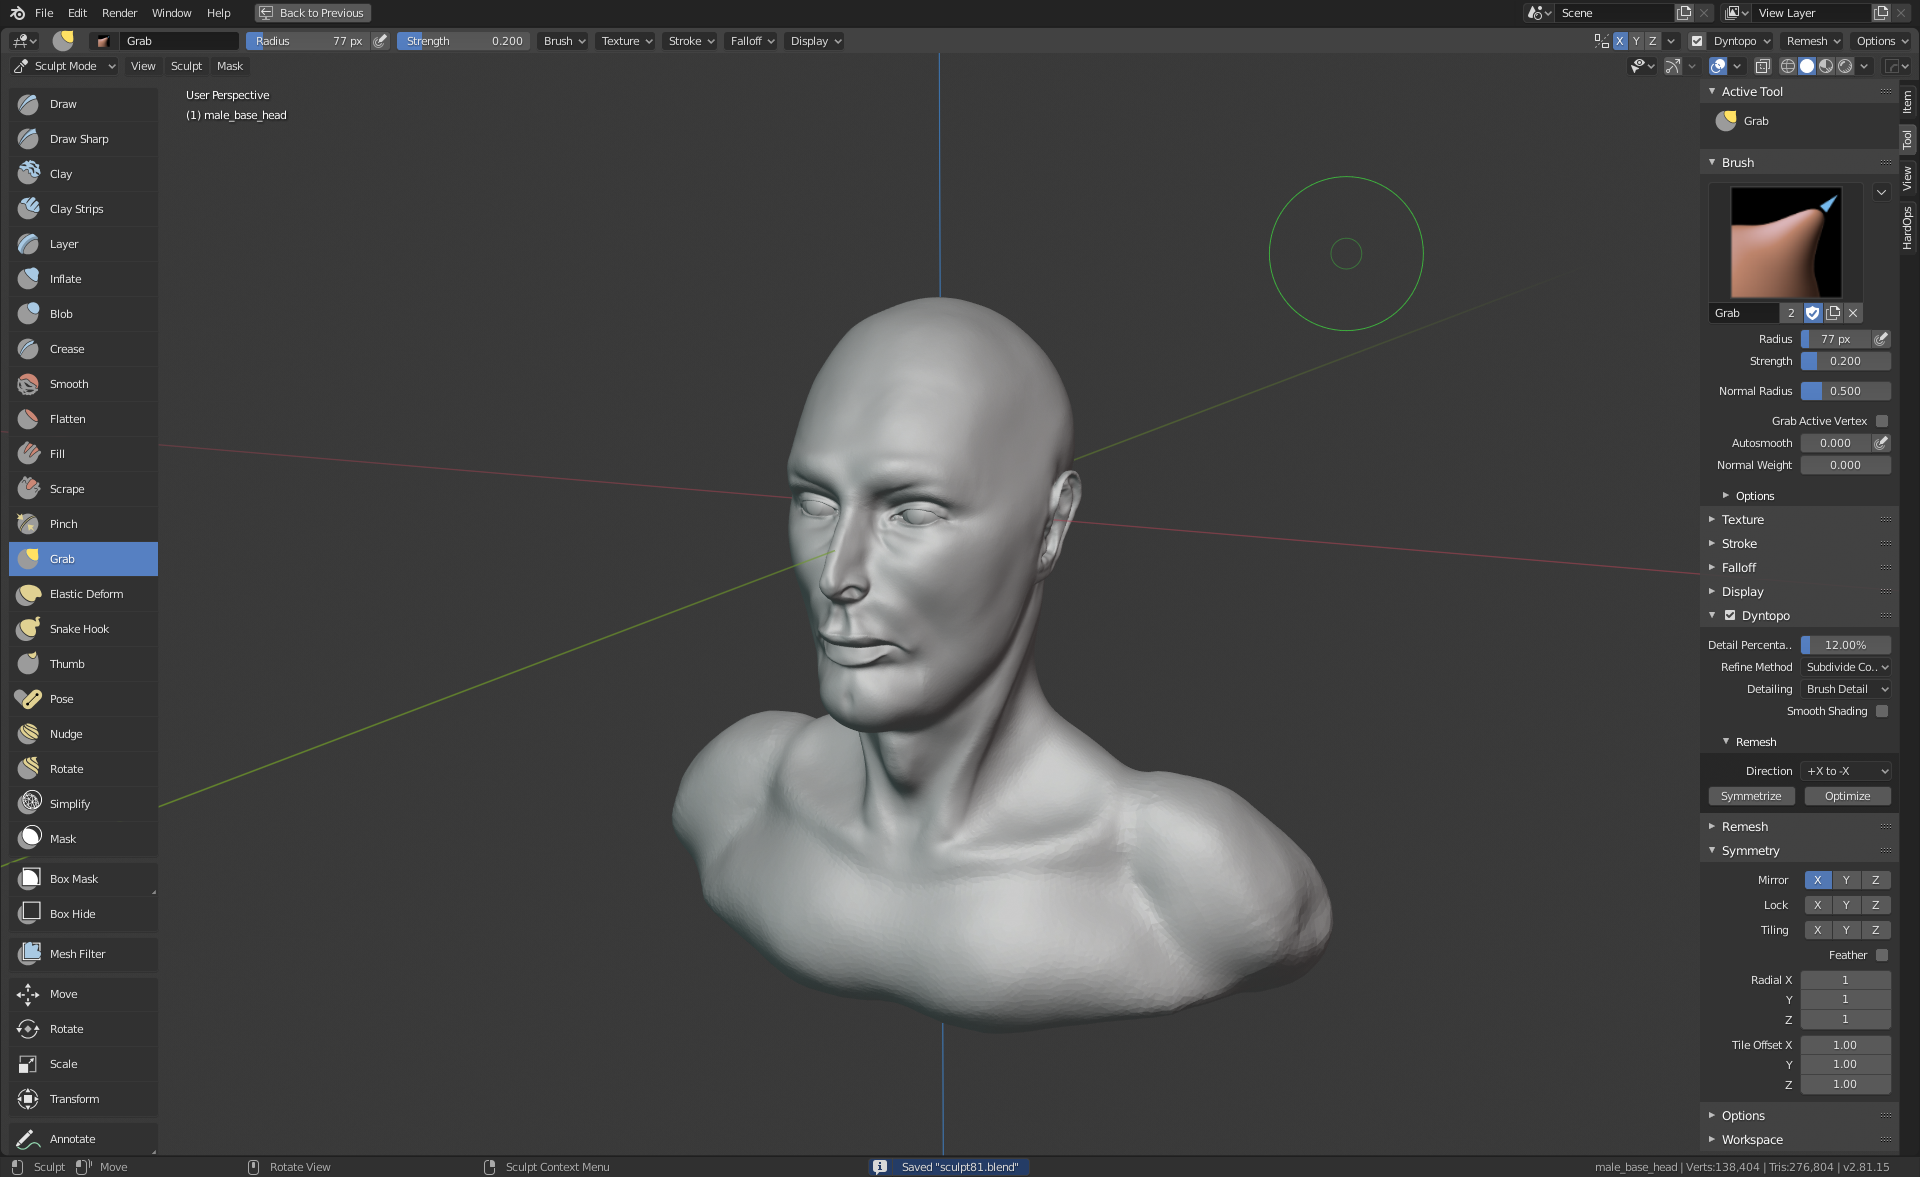Click the Grab brush preview thumbnail
Viewport: 1920px width, 1177px height.
[1785, 242]
